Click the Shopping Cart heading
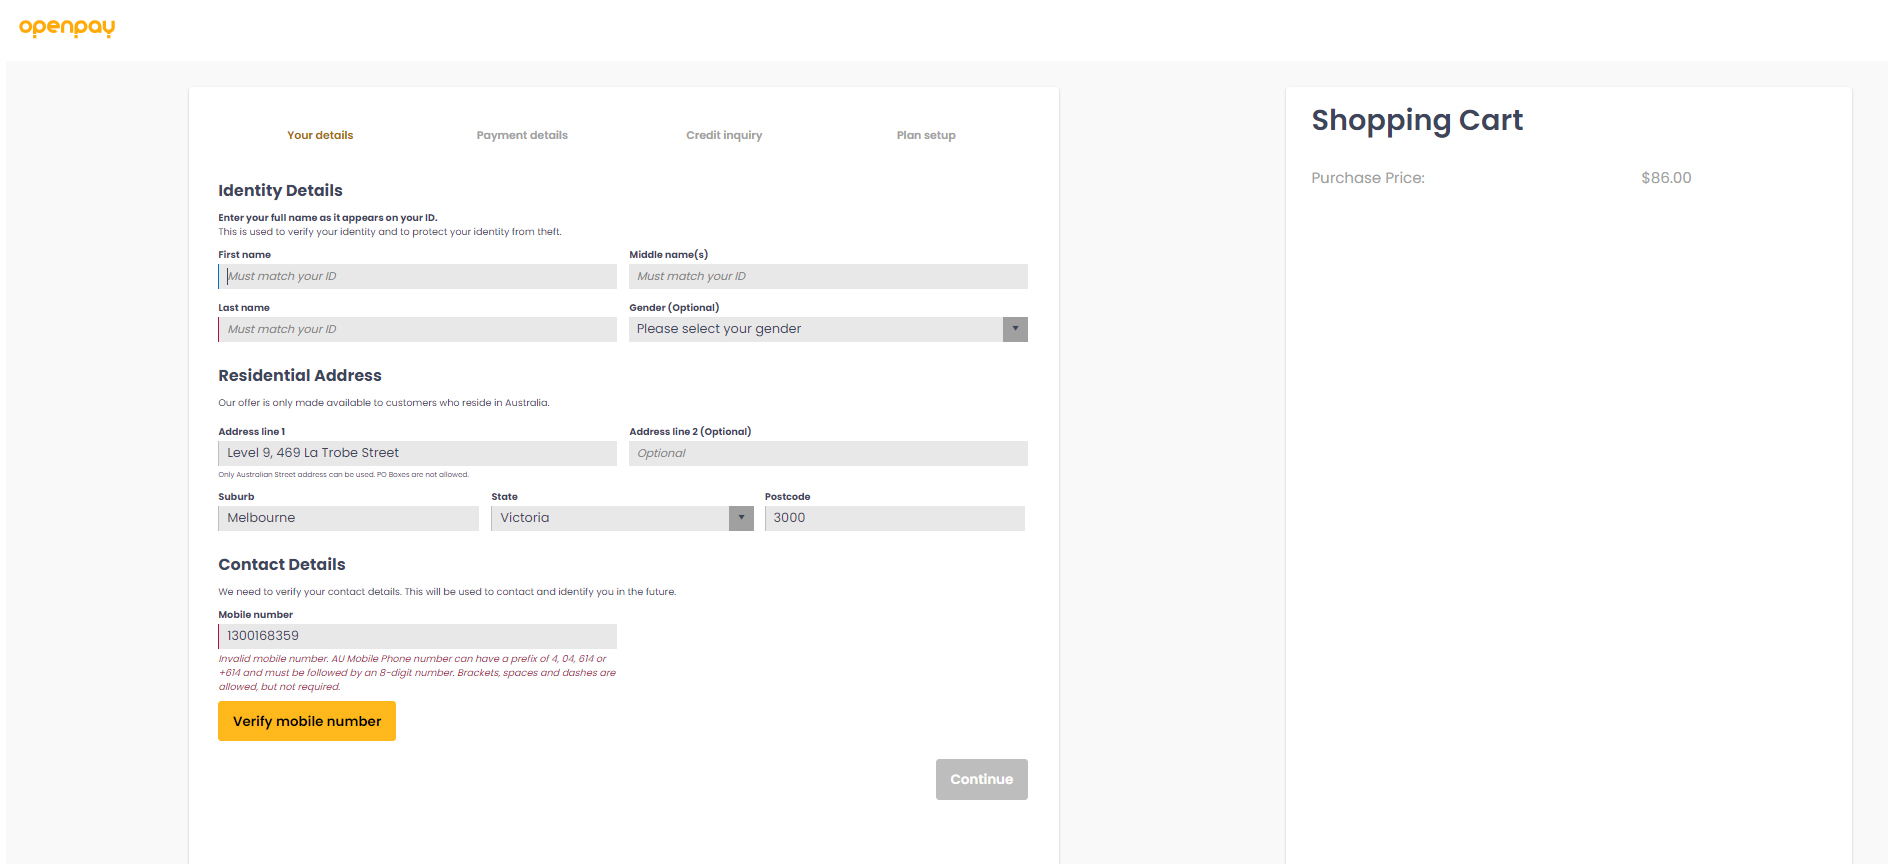This screenshot has height=864, width=1888. (x=1417, y=120)
